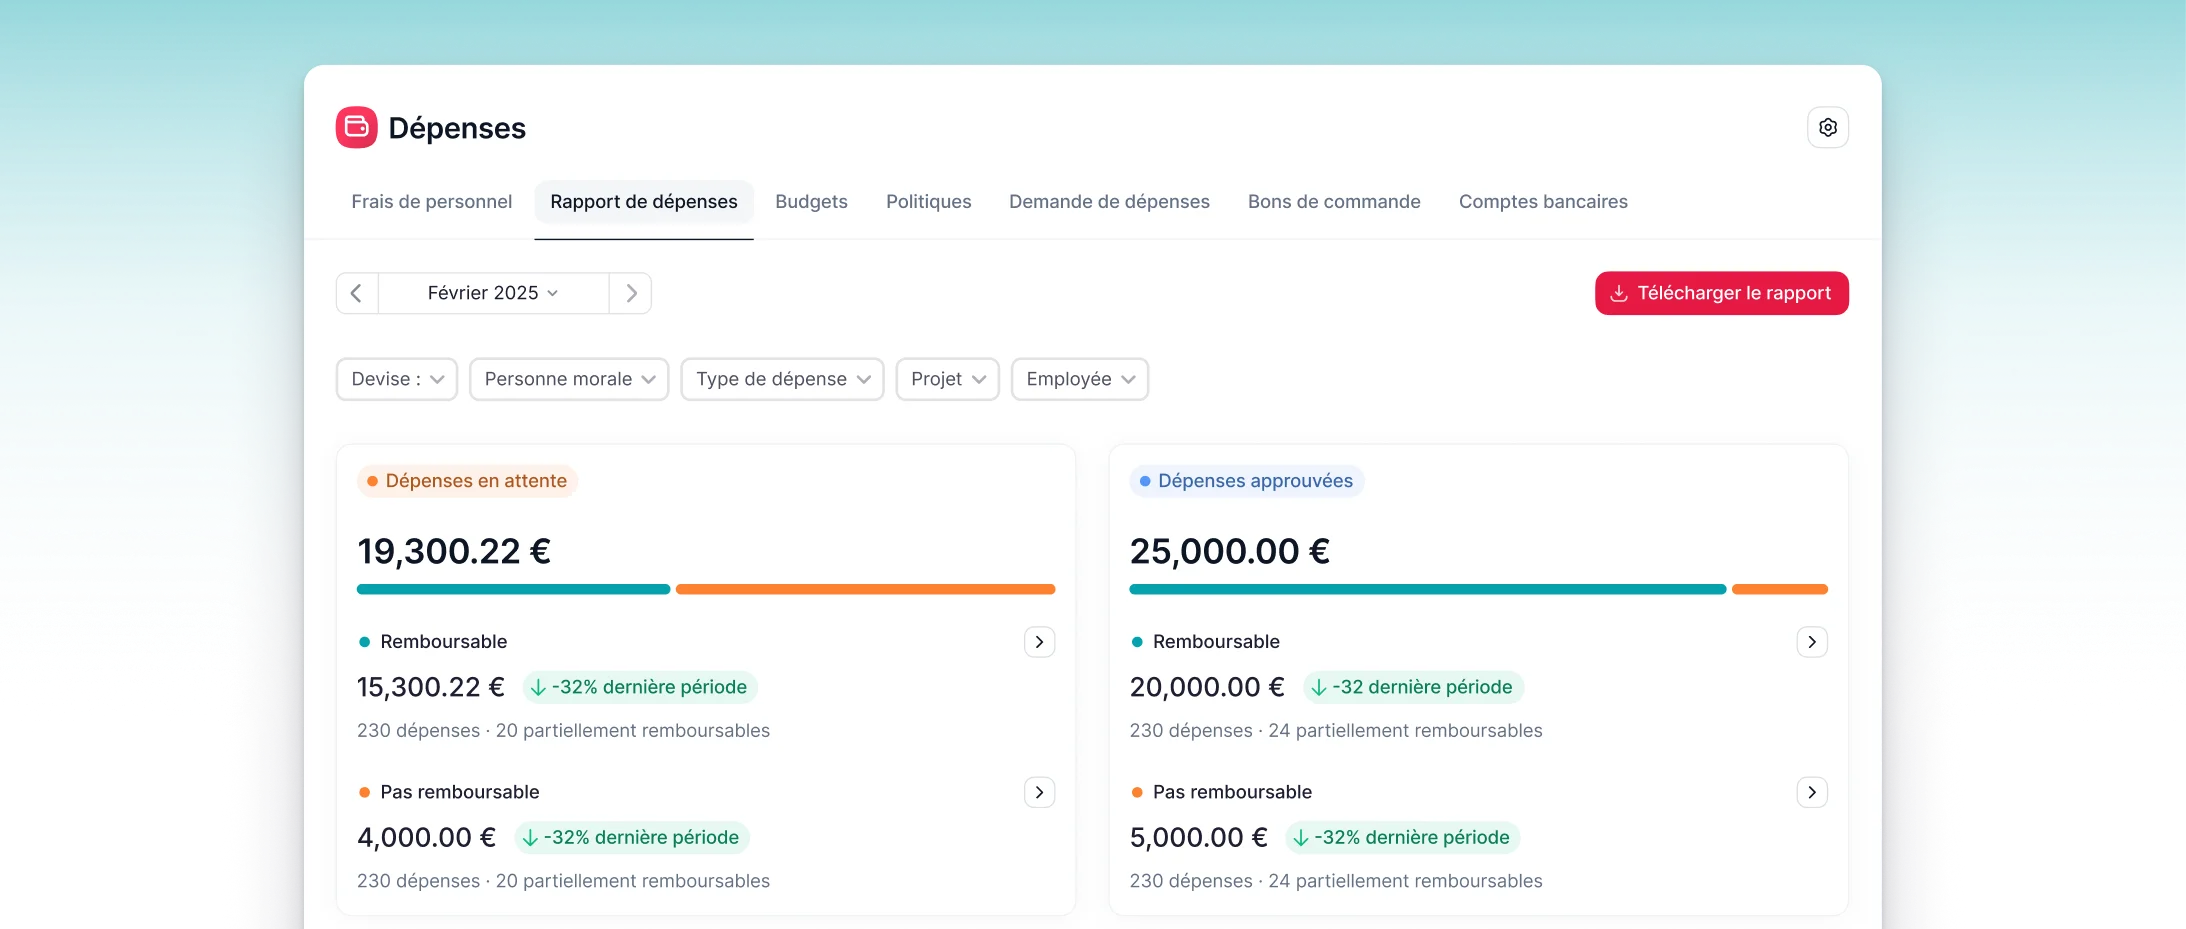Viewport: 2186px width, 929px height.
Task: Expand the Personne morale filter dropdown
Action: (569, 379)
